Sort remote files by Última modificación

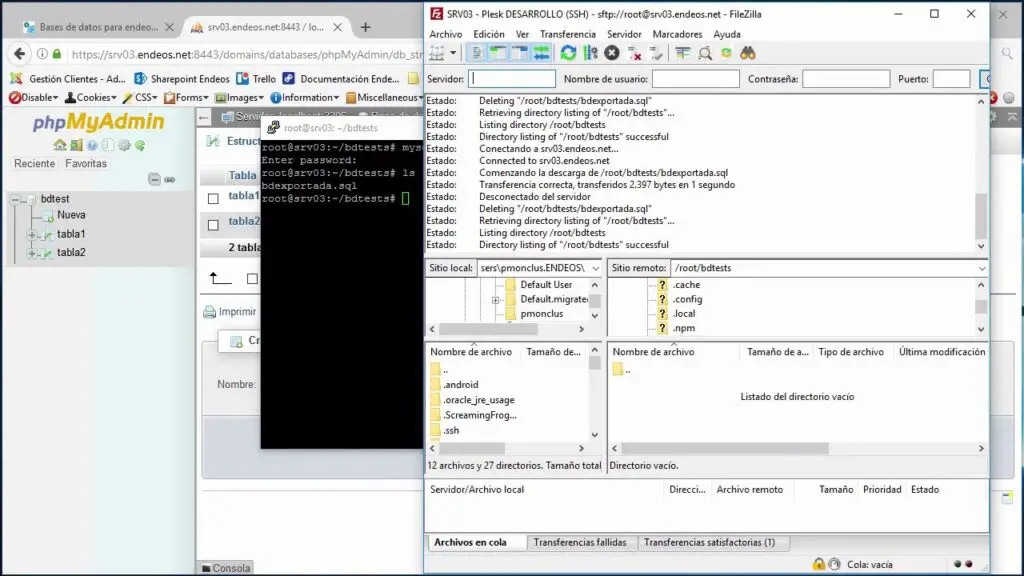(941, 352)
